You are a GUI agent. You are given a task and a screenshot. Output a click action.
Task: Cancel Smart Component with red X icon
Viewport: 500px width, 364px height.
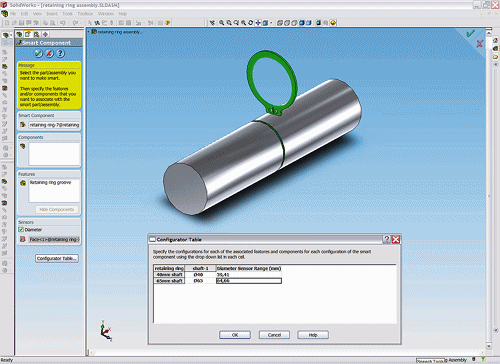point(49,53)
